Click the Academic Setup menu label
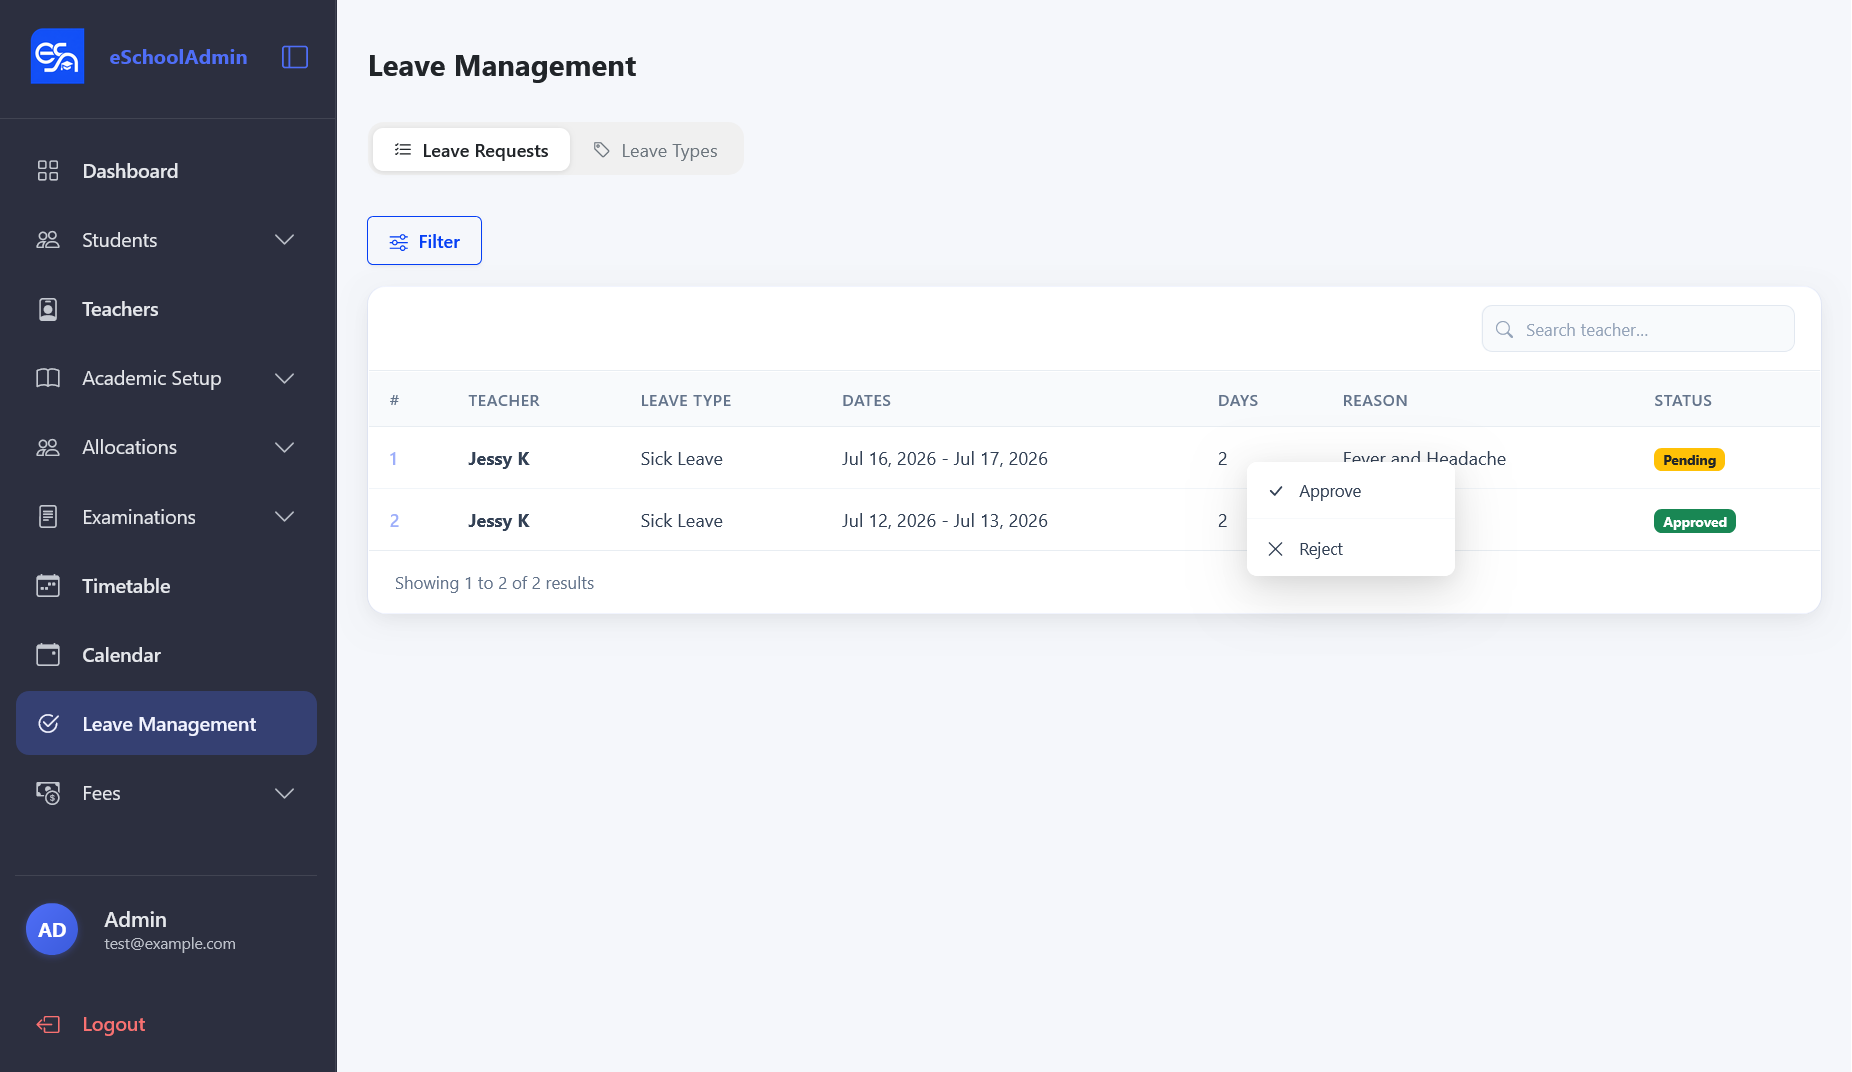The image size is (1852, 1072). tap(152, 378)
